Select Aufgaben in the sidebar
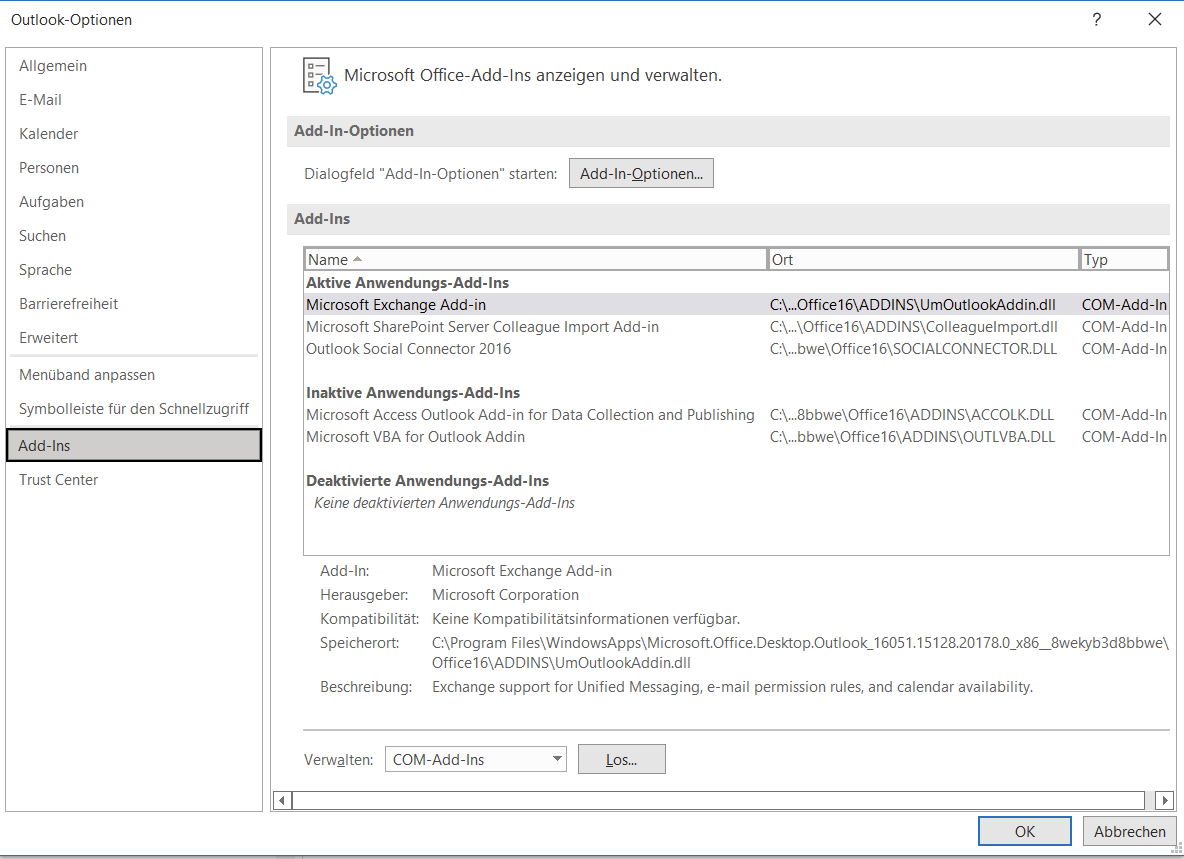The height and width of the screenshot is (859, 1184). coord(134,202)
